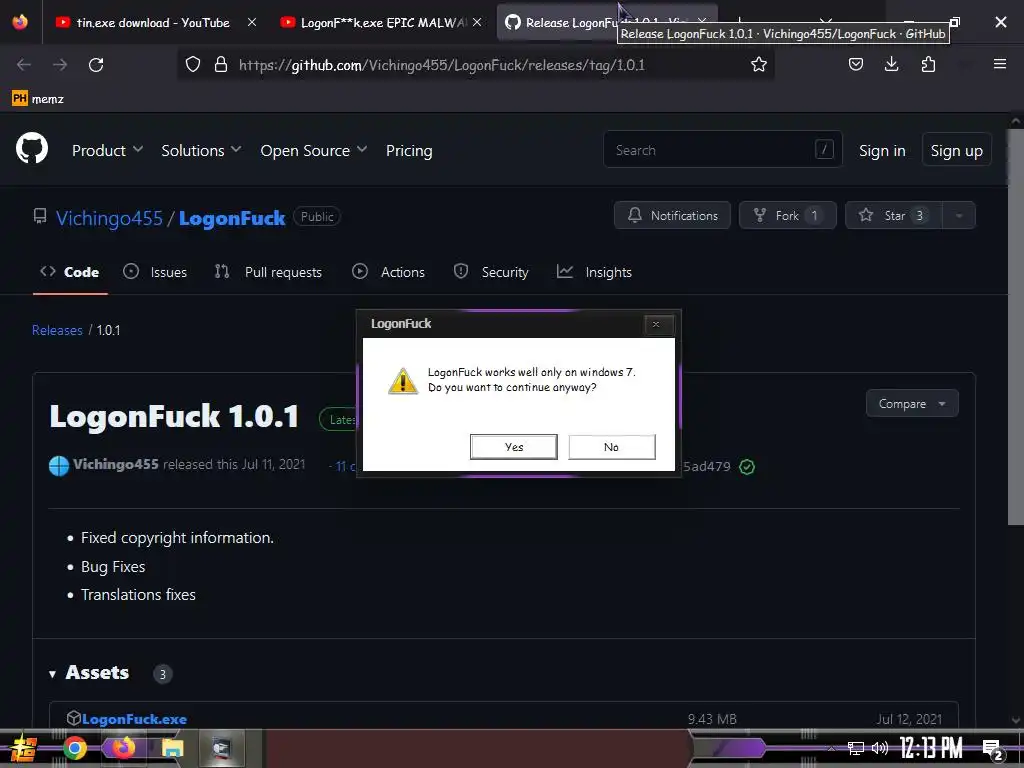1024x768 pixels.
Task: Click the site padlock icon
Action: [x=221, y=64]
